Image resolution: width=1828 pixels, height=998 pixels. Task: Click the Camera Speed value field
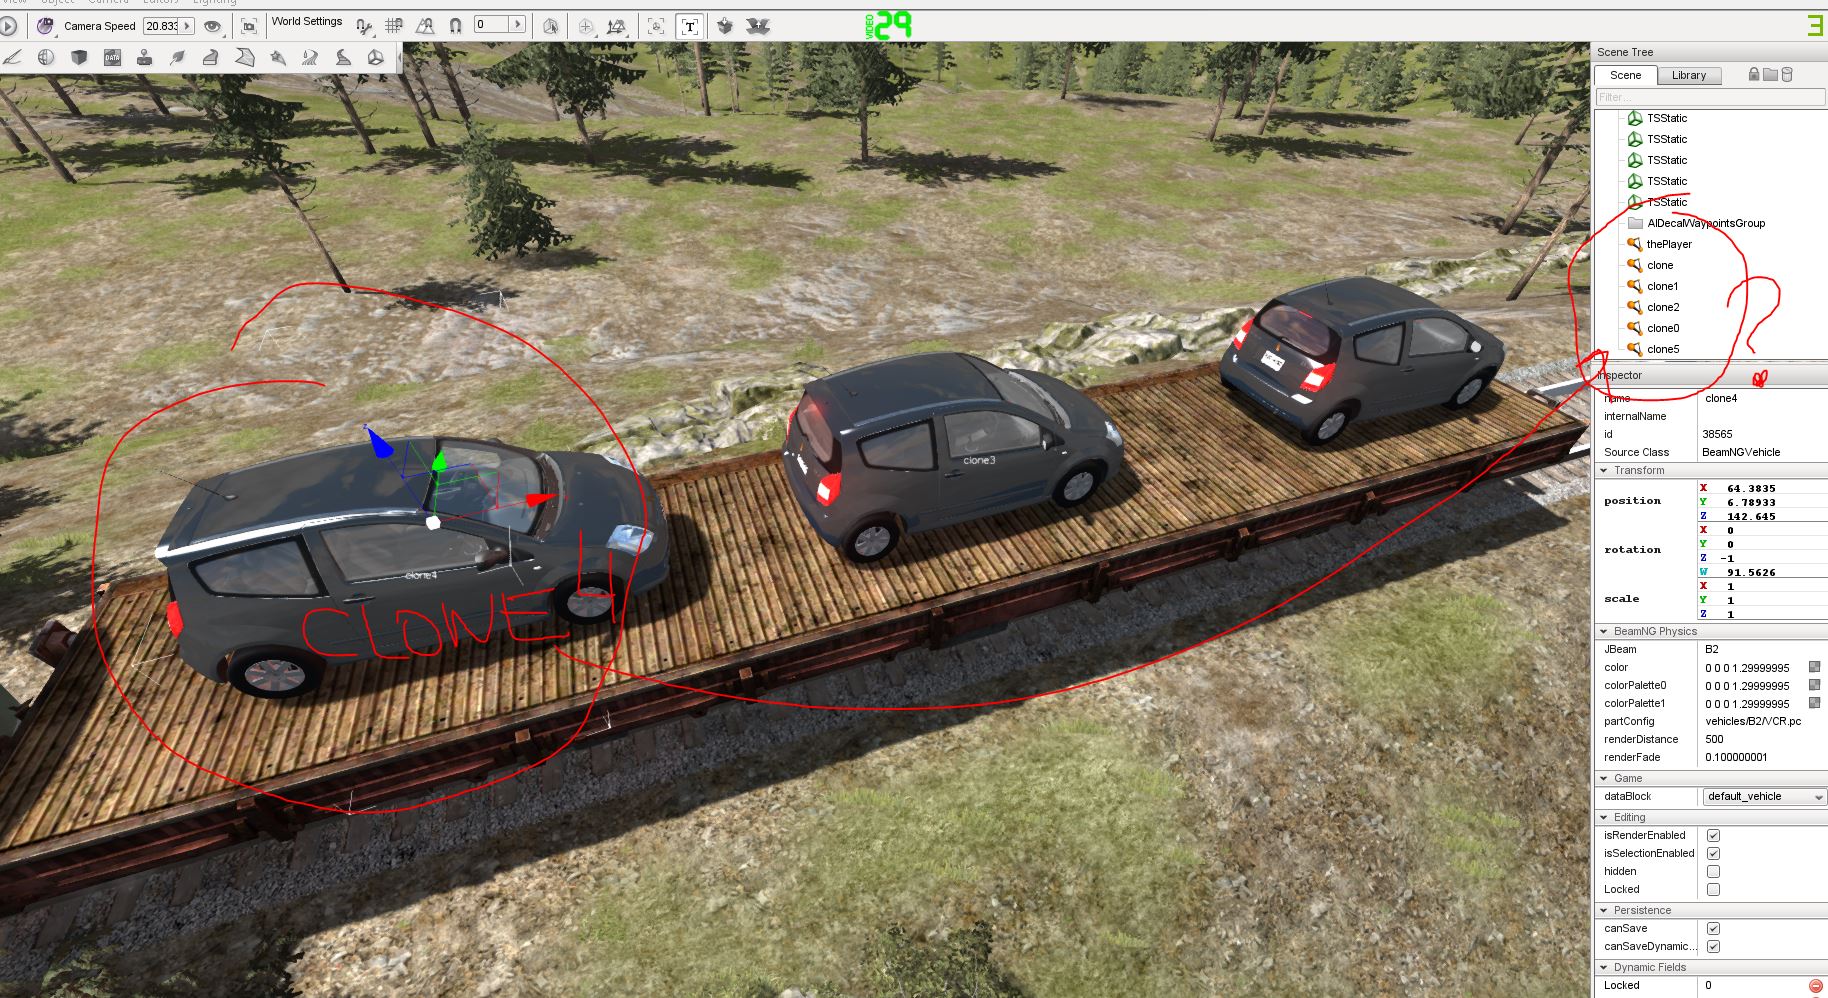[161, 26]
